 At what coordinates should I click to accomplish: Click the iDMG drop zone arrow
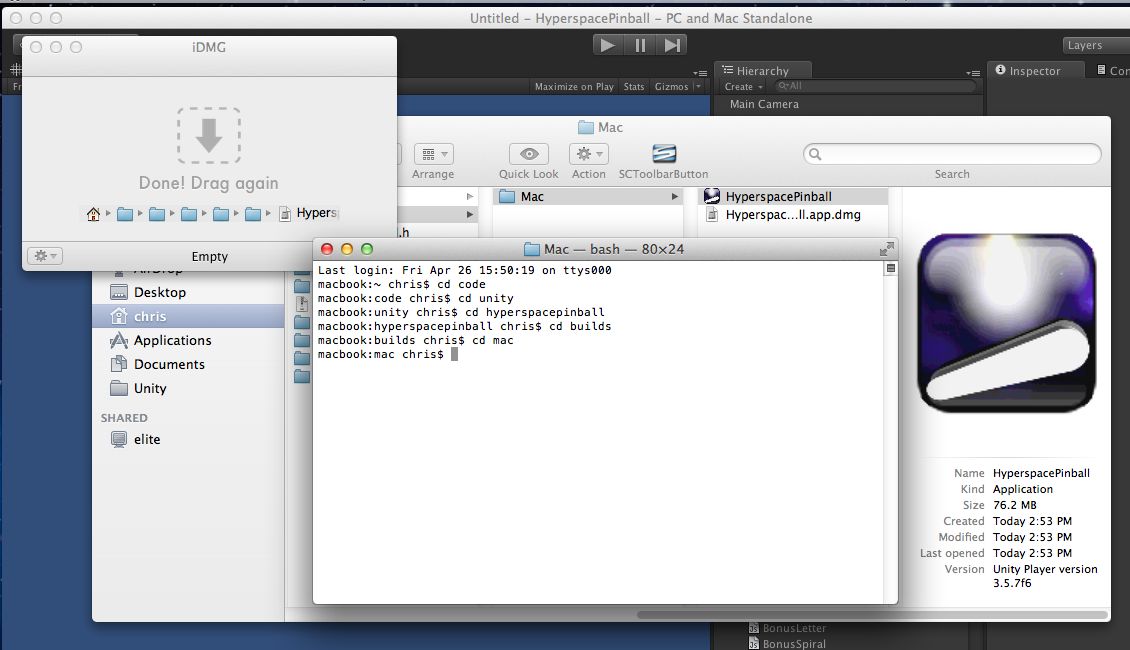(x=209, y=135)
